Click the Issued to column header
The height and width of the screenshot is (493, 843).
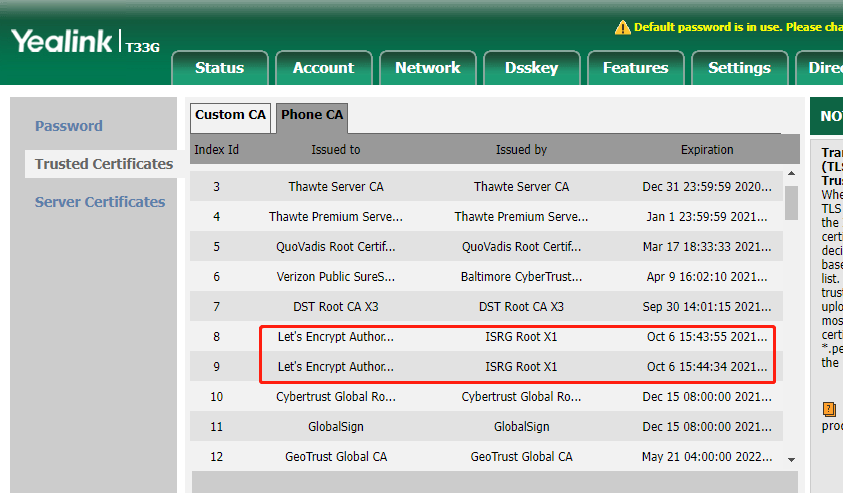[x=335, y=149]
